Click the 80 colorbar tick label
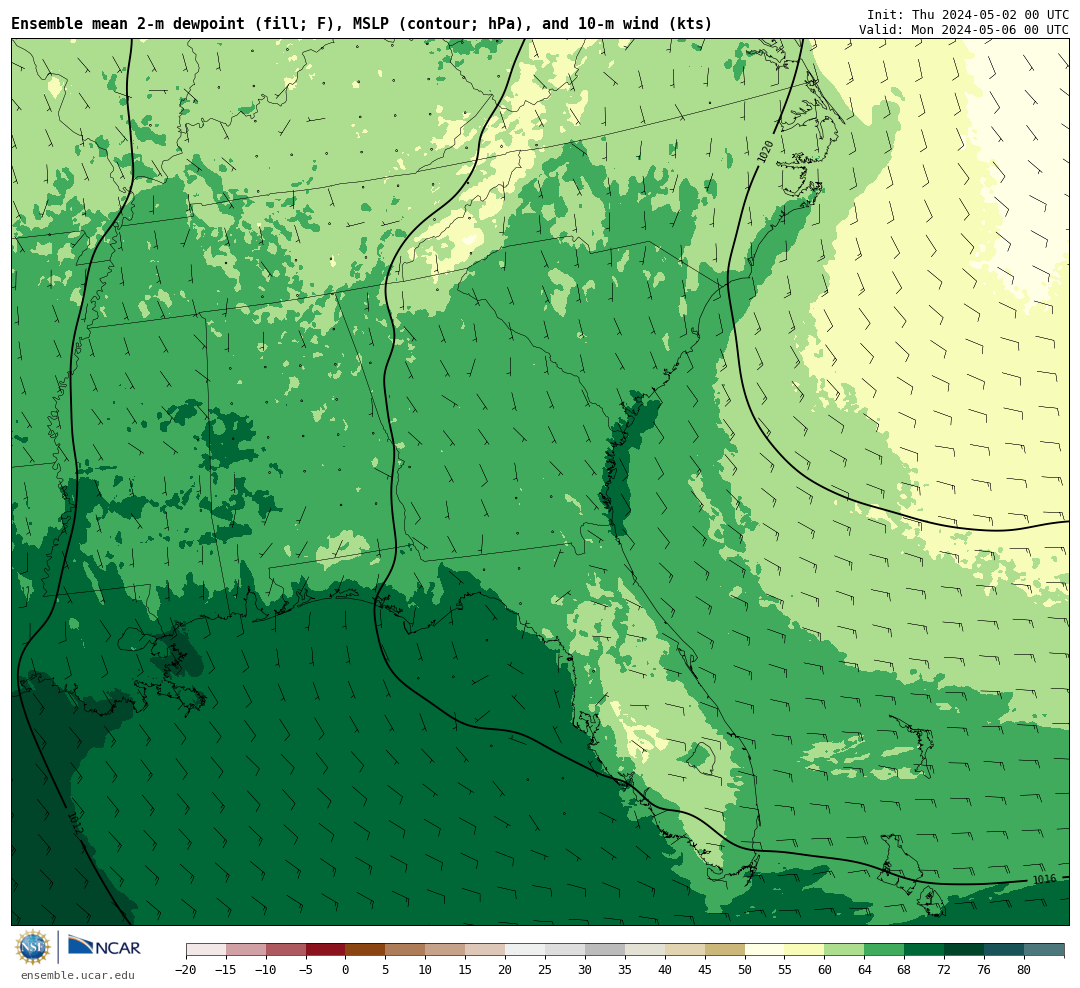Image resolution: width=1080 pixels, height=988 pixels. (1025, 969)
